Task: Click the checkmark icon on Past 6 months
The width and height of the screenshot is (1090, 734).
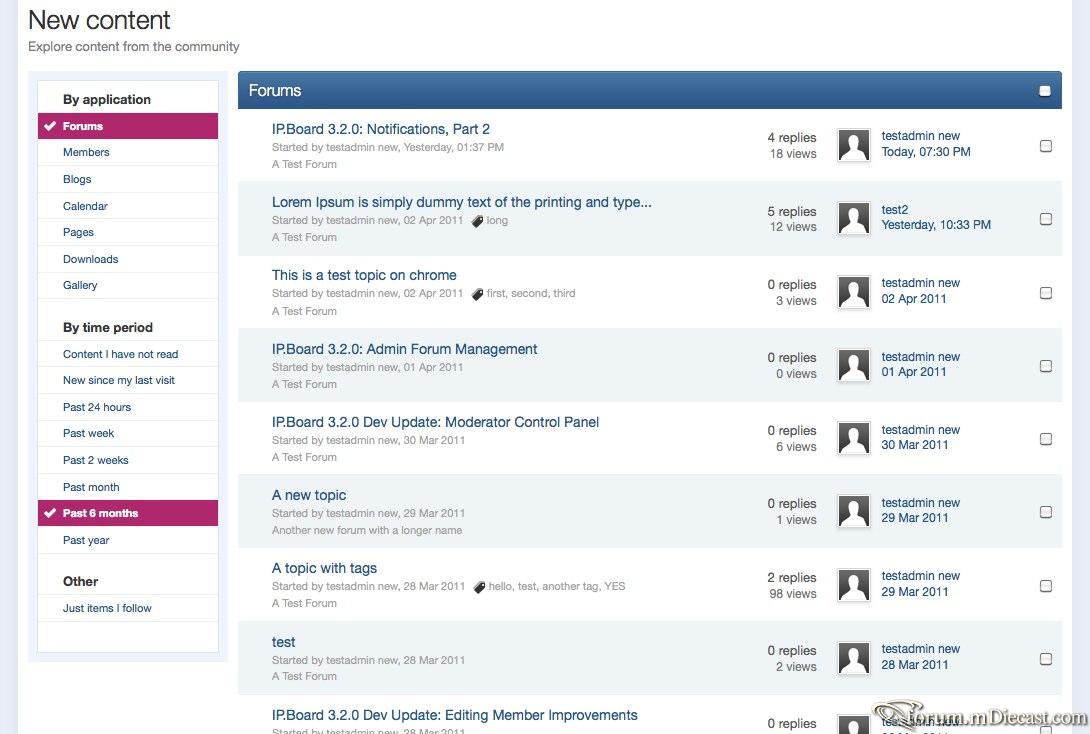Action: 50,513
